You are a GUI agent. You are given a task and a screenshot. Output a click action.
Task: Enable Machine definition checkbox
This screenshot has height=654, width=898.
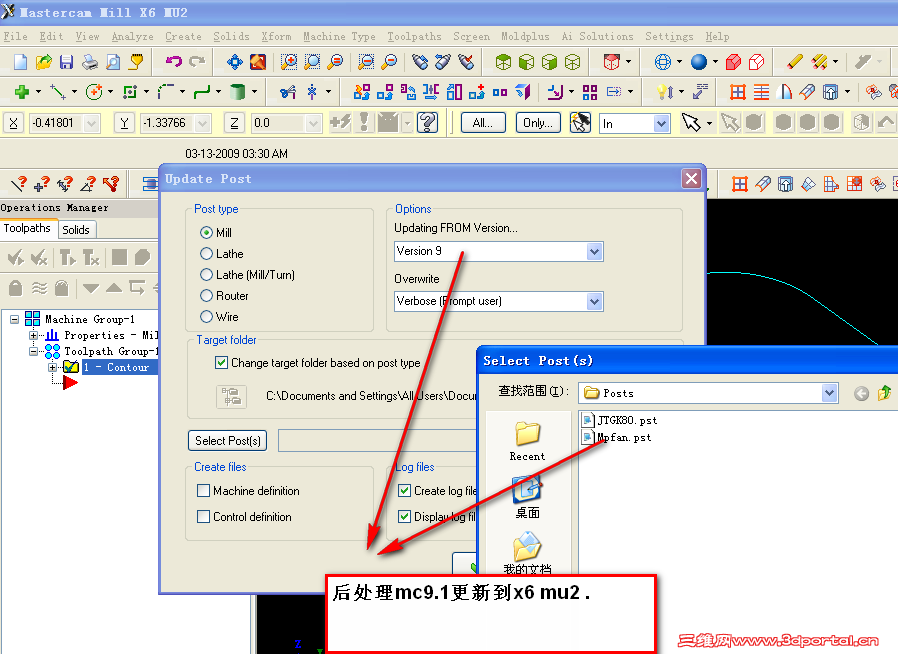(x=203, y=491)
